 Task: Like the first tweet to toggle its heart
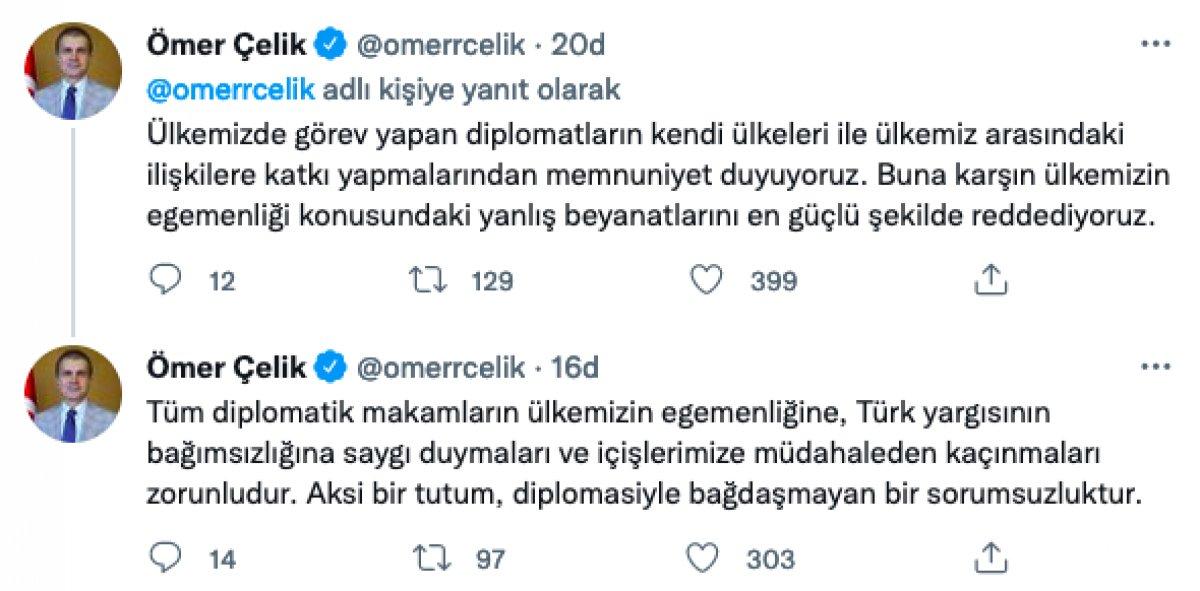point(707,280)
